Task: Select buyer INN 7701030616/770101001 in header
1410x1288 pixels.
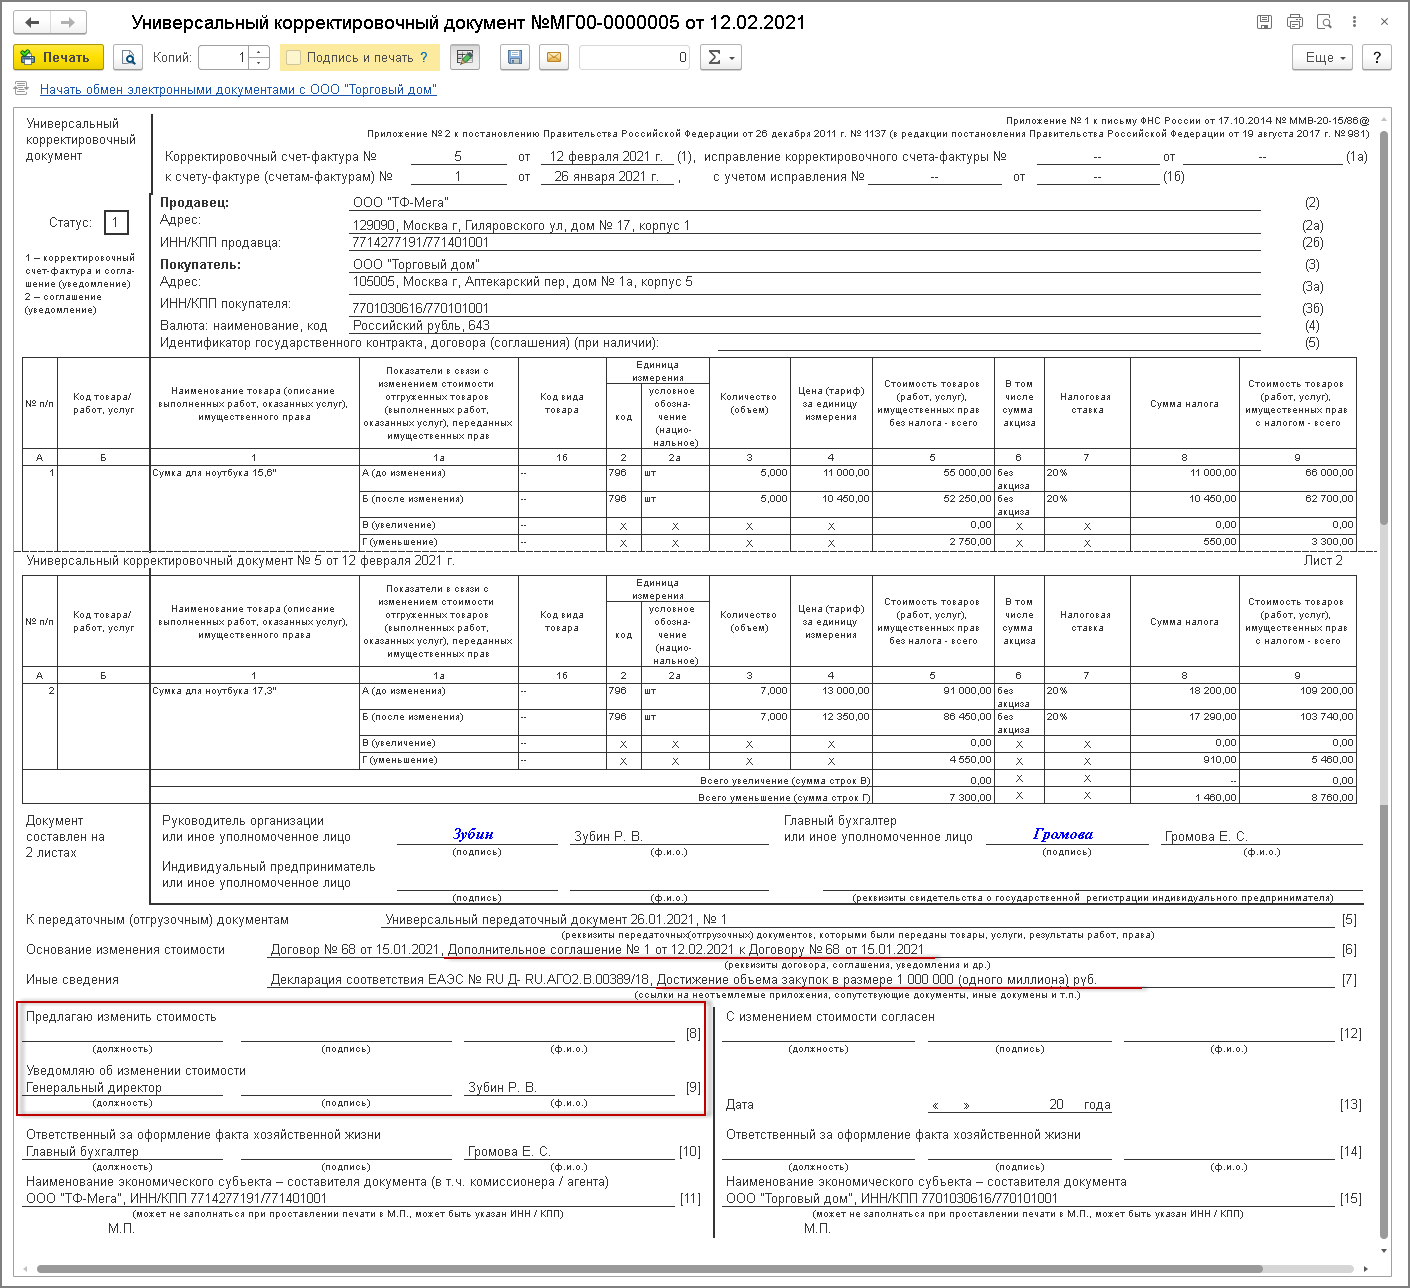Action: [x=420, y=309]
